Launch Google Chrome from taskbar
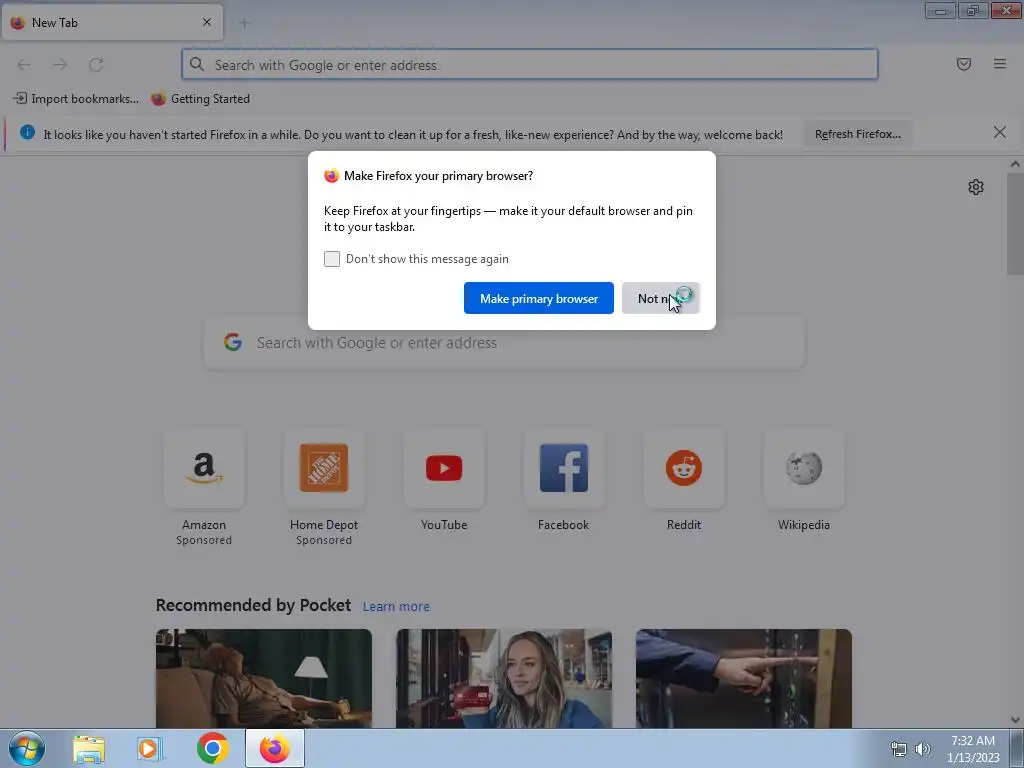The width and height of the screenshot is (1024, 768). point(212,748)
